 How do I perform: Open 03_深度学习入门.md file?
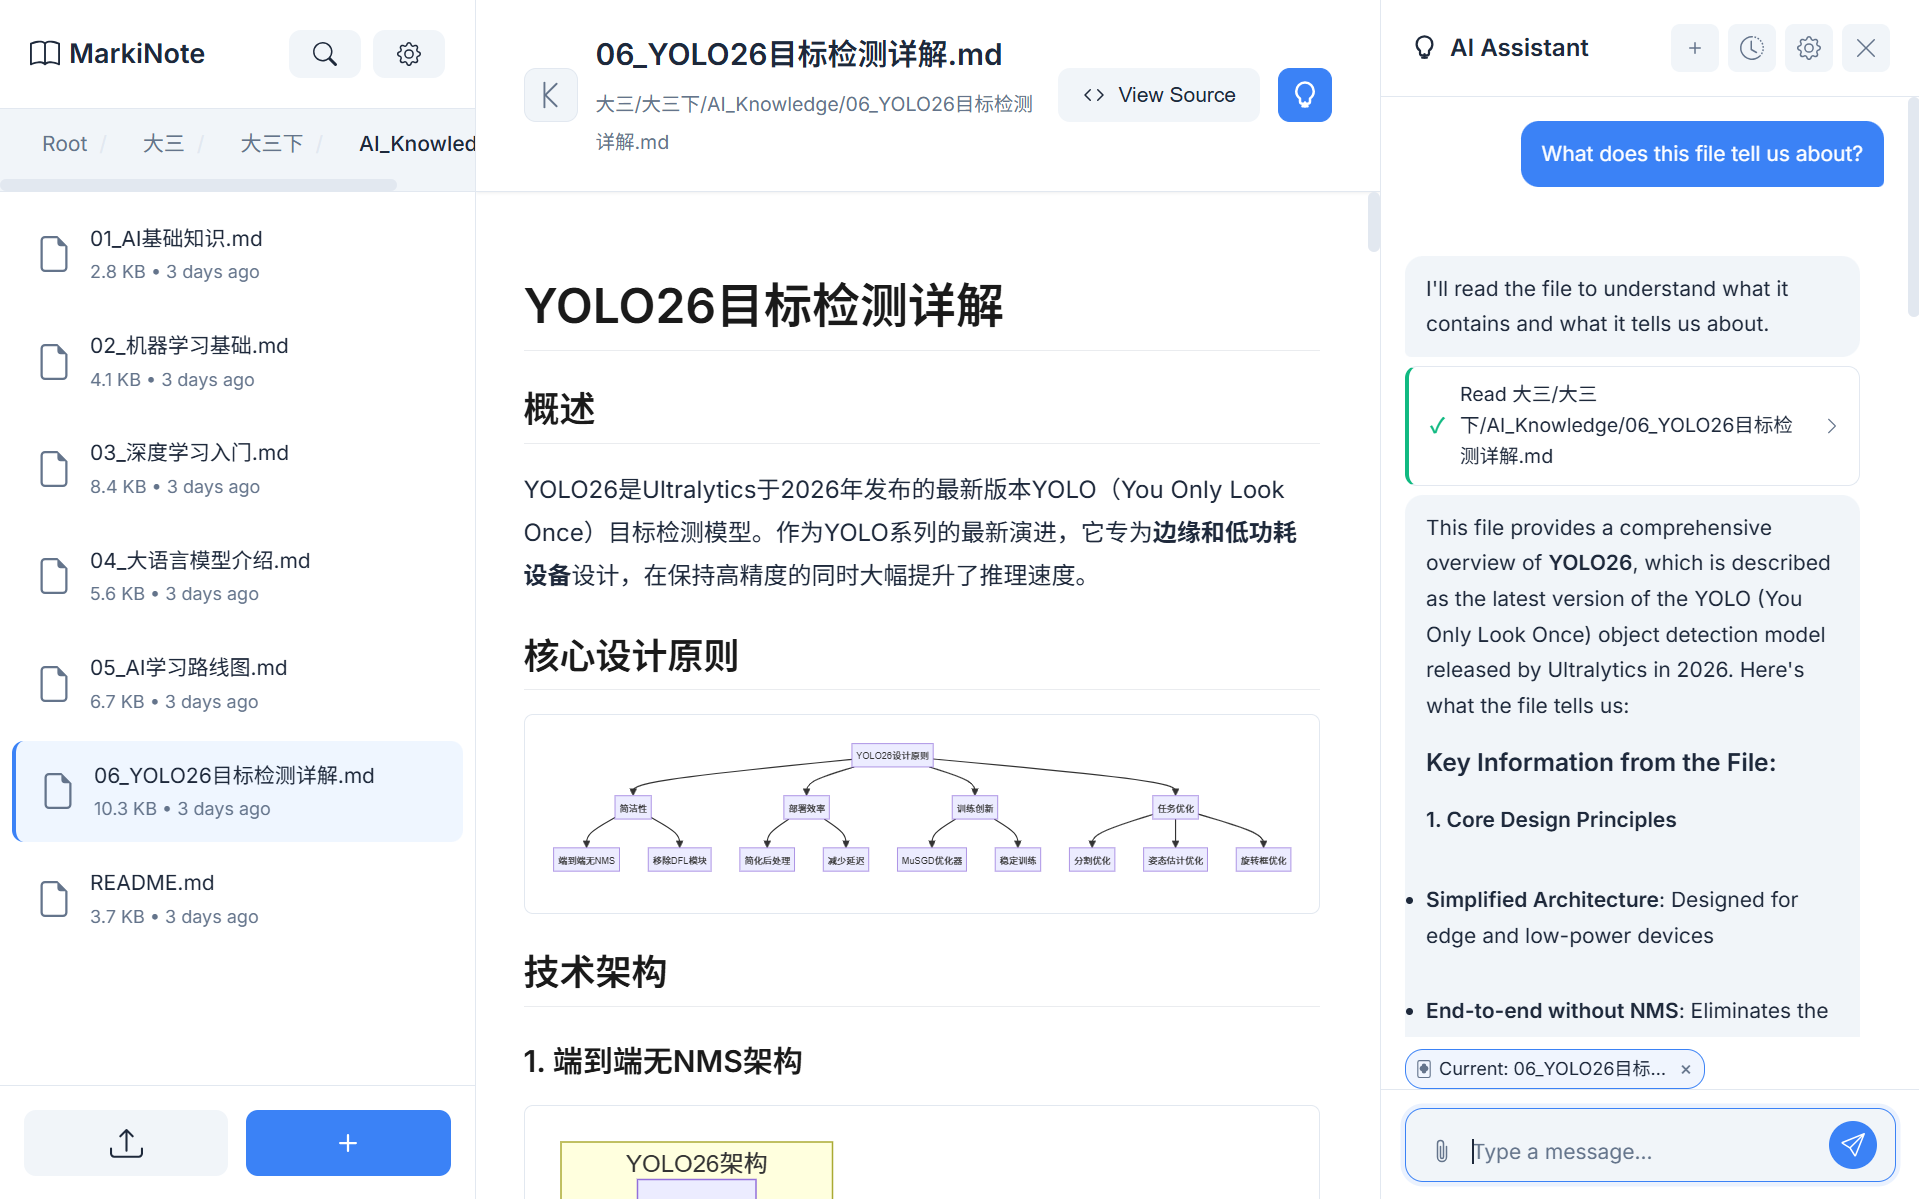pyautogui.click(x=238, y=469)
